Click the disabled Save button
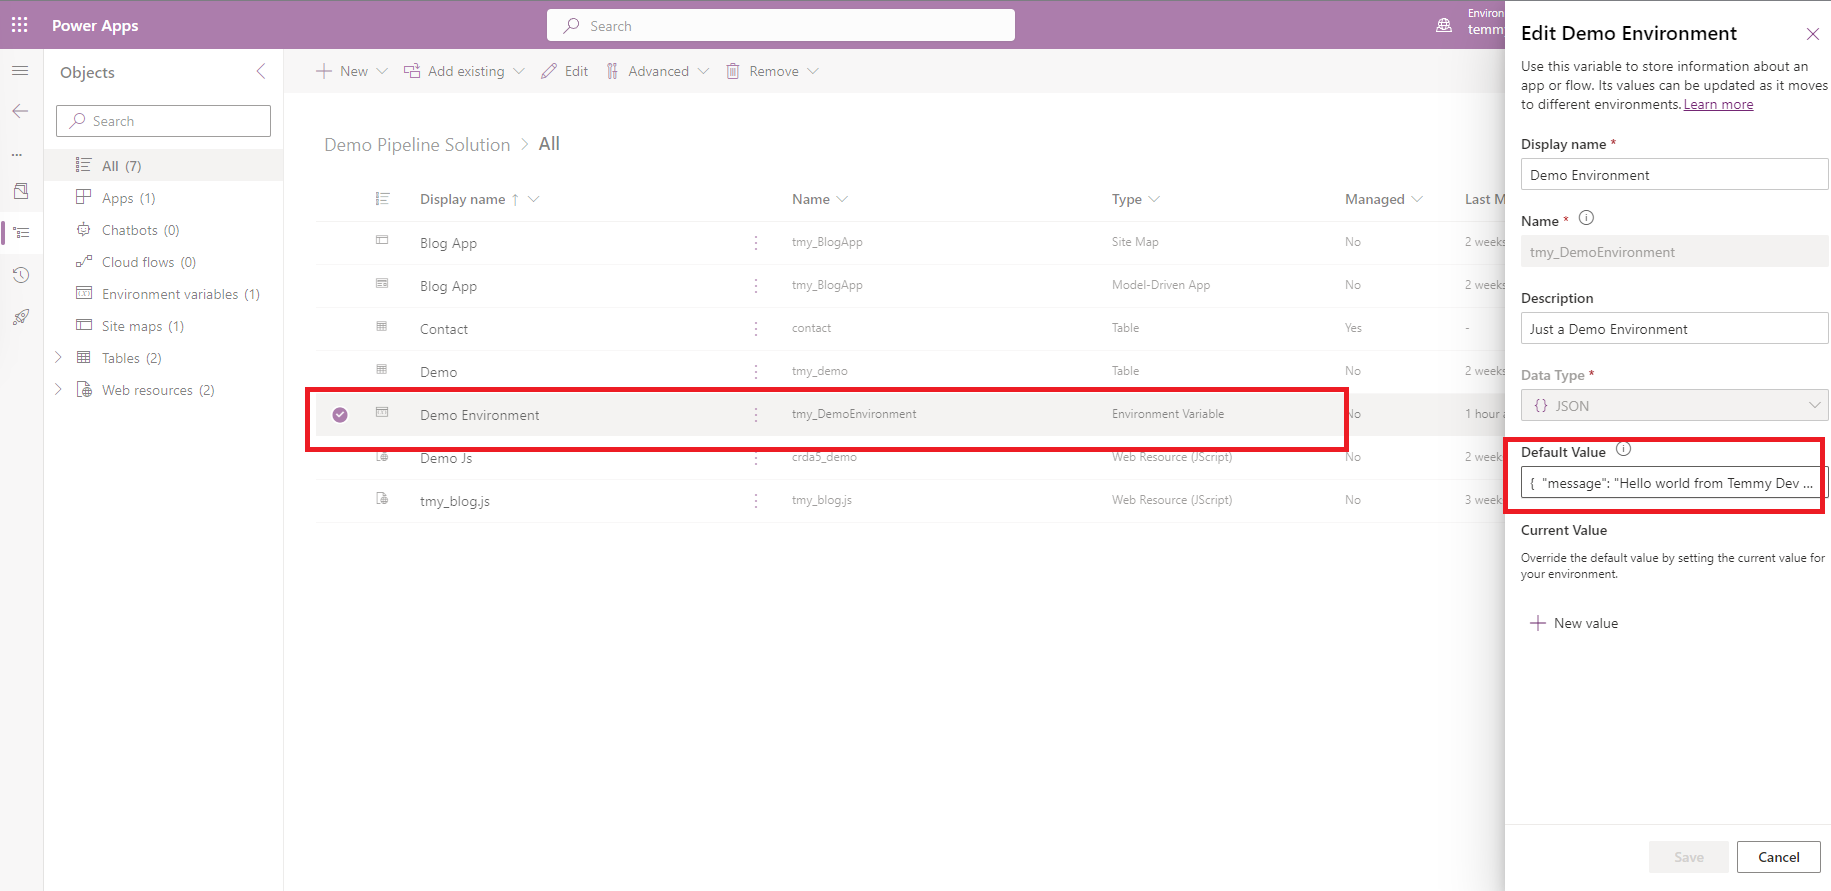 [1688, 857]
